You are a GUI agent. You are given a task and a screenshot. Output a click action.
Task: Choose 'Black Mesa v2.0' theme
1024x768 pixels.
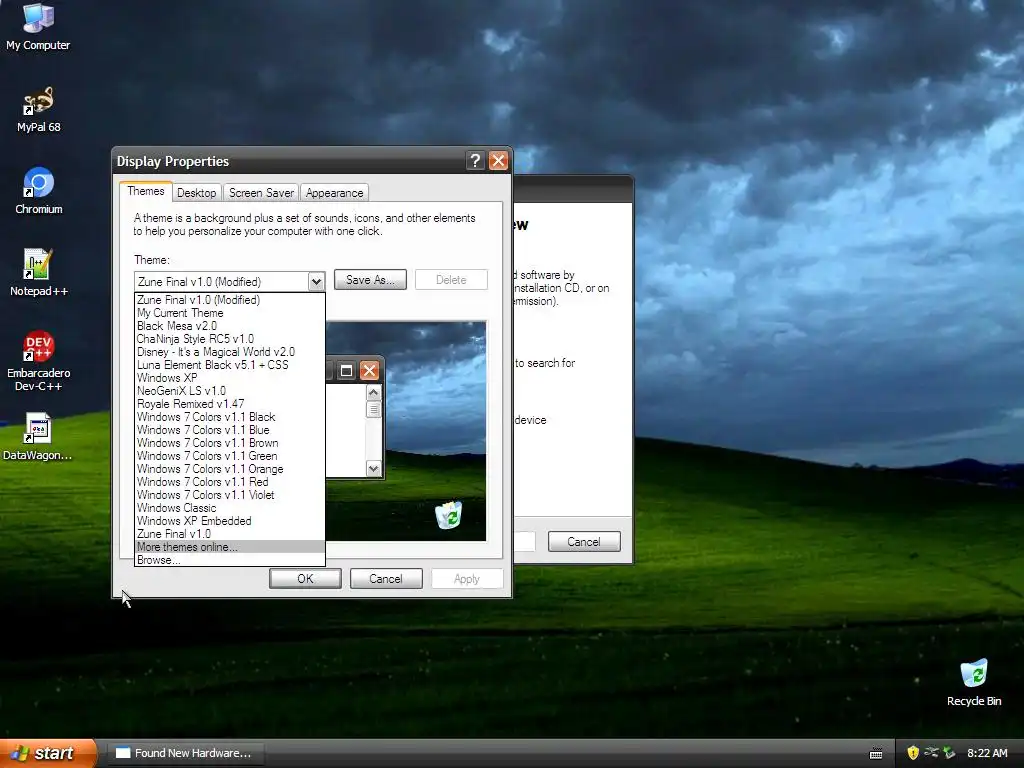229,326
